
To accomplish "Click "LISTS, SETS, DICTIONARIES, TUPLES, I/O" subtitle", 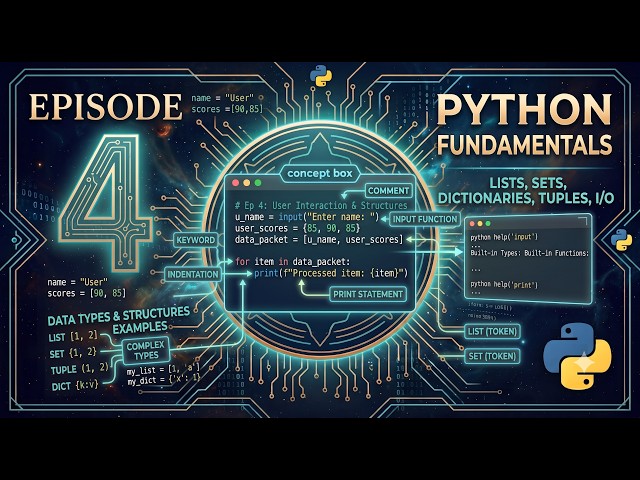I will (x=526, y=191).
